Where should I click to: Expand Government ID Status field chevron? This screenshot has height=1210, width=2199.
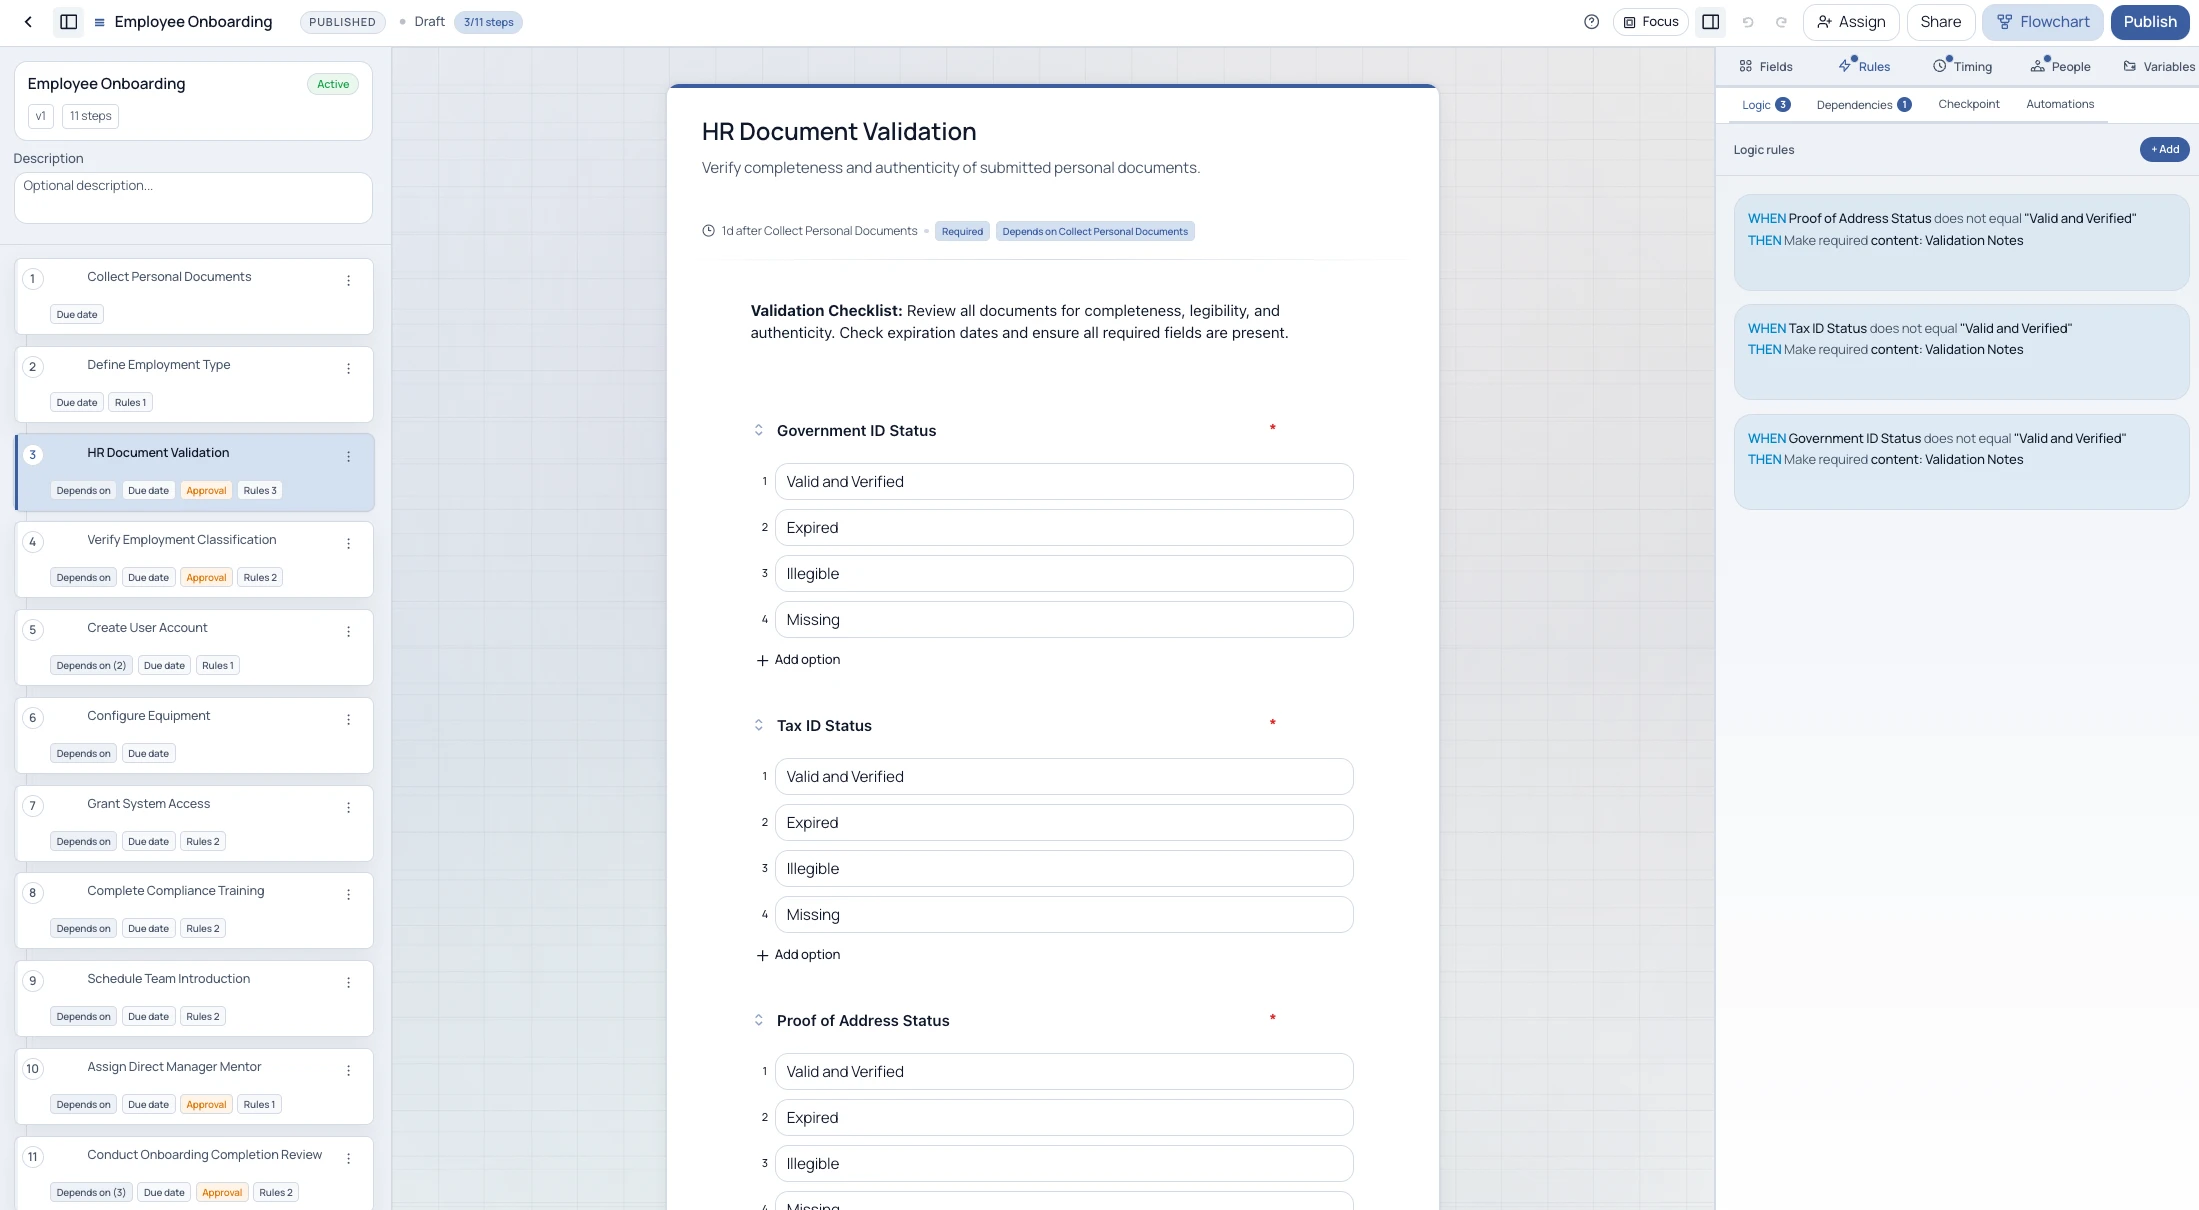[x=758, y=431]
